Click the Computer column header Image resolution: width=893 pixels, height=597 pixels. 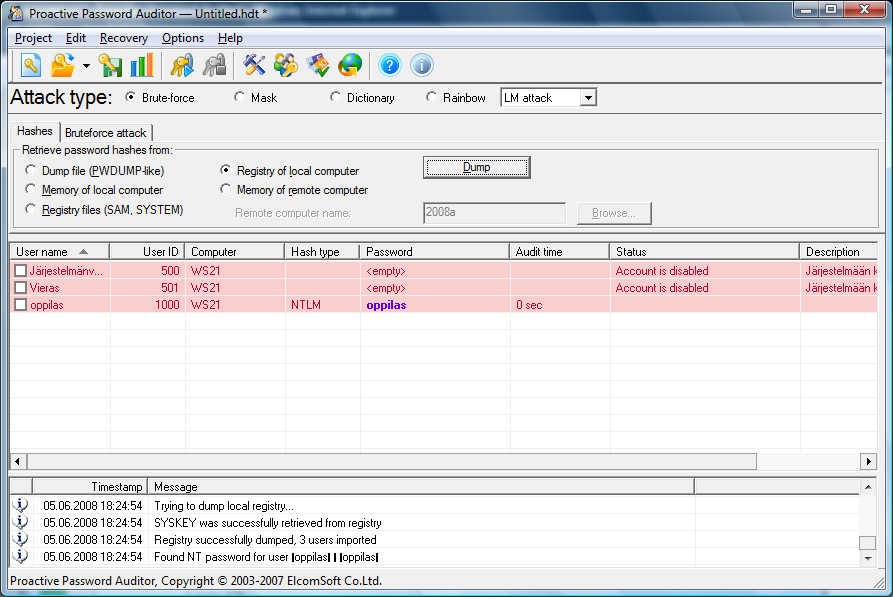click(235, 252)
